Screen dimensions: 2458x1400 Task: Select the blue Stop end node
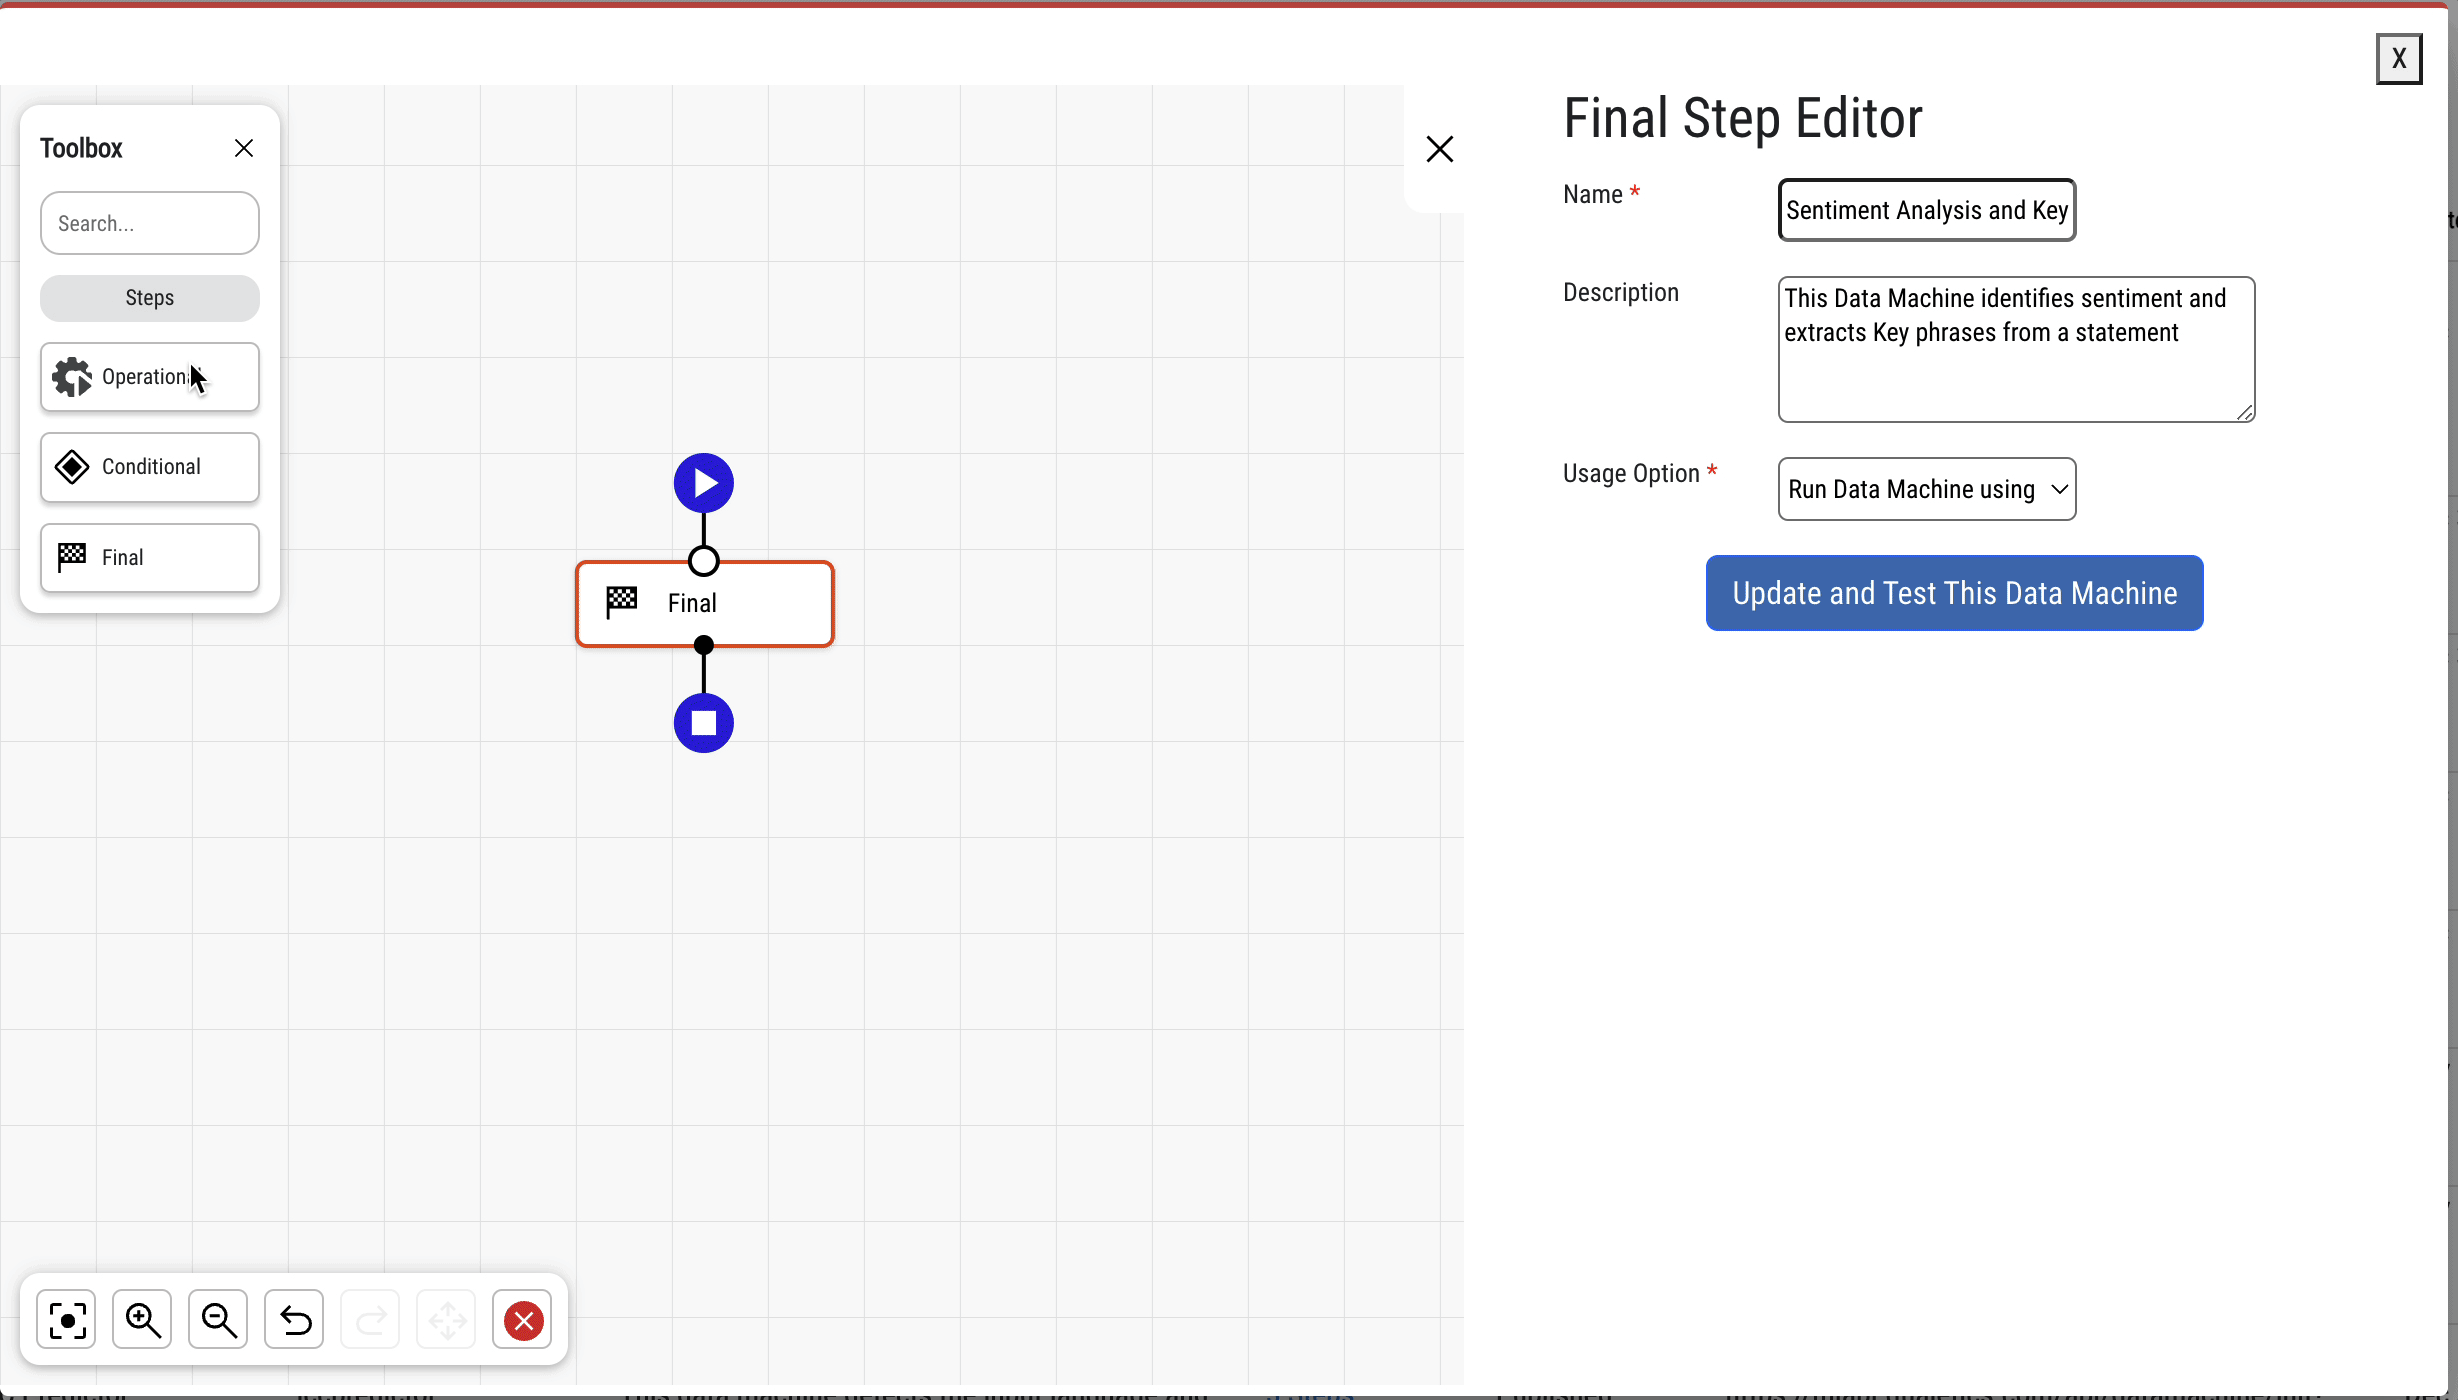[x=704, y=723]
